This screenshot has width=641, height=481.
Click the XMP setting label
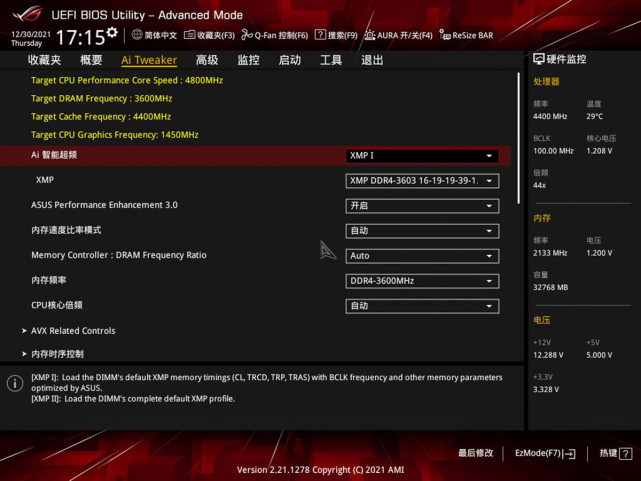pos(45,180)
